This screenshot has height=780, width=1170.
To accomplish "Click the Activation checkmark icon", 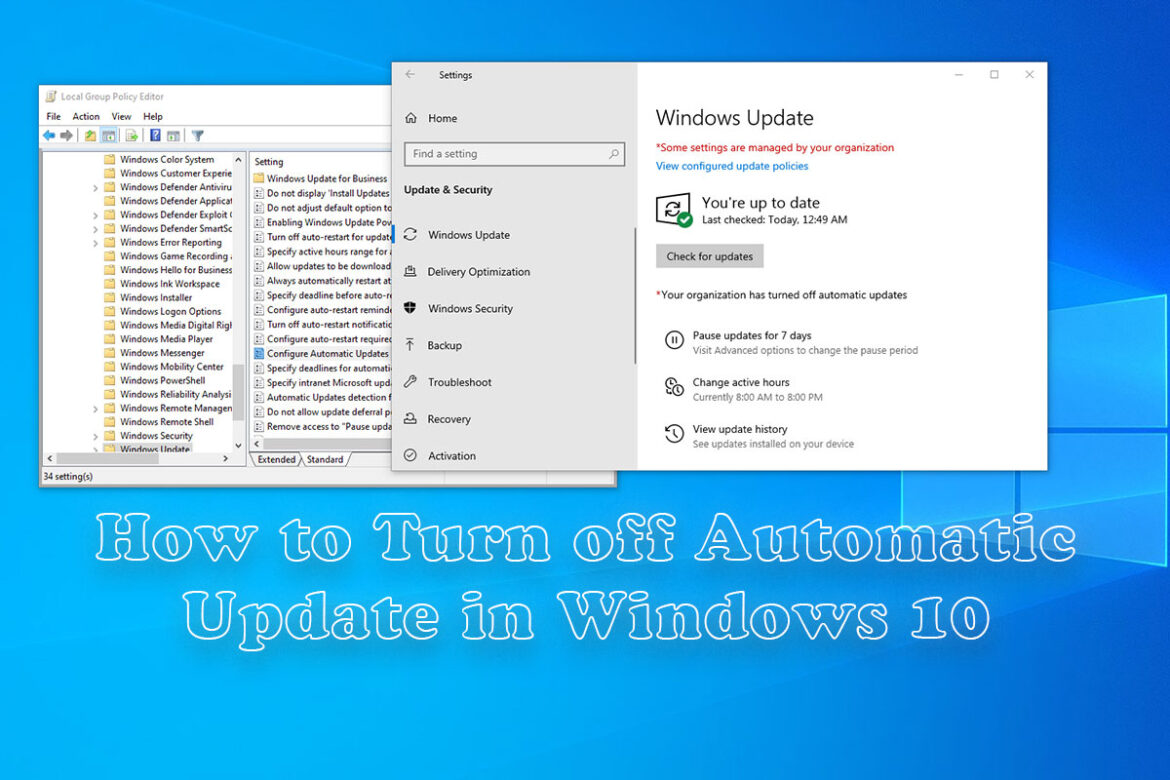I will pos(410,455).
